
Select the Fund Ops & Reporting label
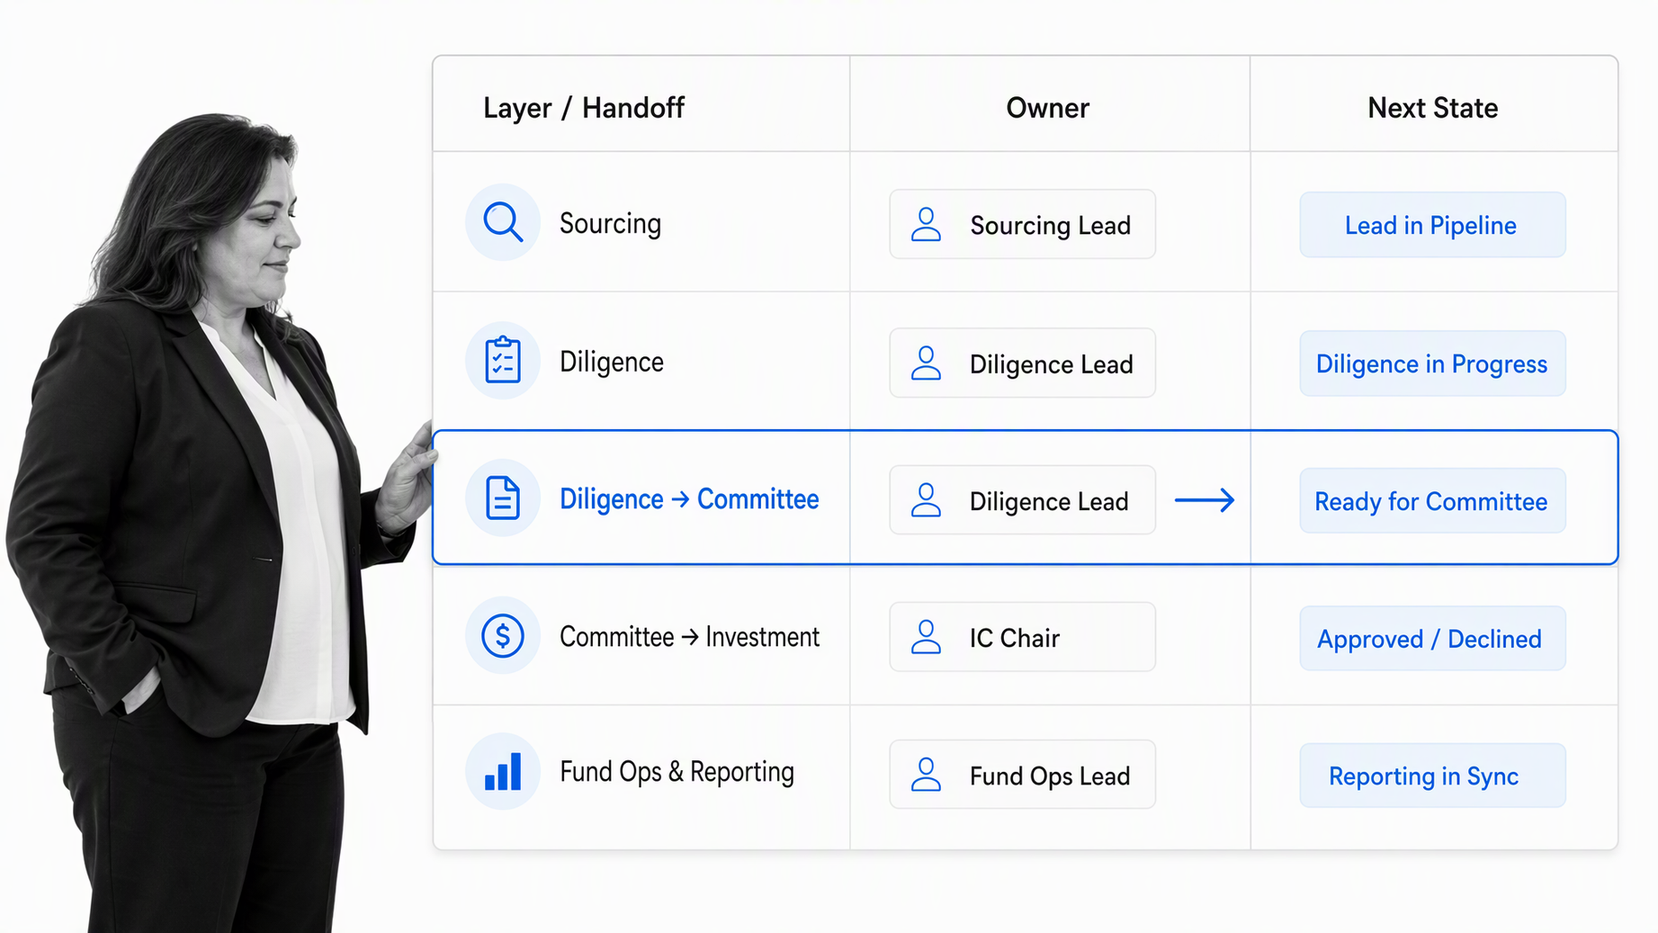pos(677,772)
